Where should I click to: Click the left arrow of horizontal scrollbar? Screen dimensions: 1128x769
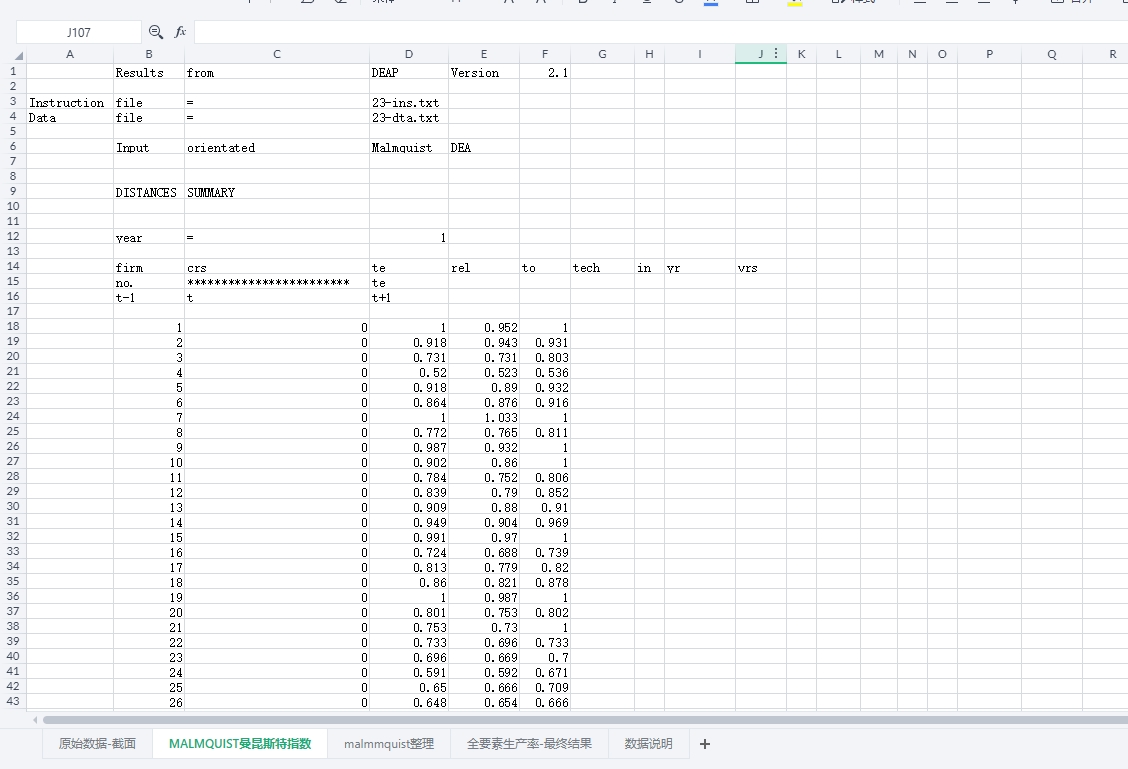tap(35, 719)
